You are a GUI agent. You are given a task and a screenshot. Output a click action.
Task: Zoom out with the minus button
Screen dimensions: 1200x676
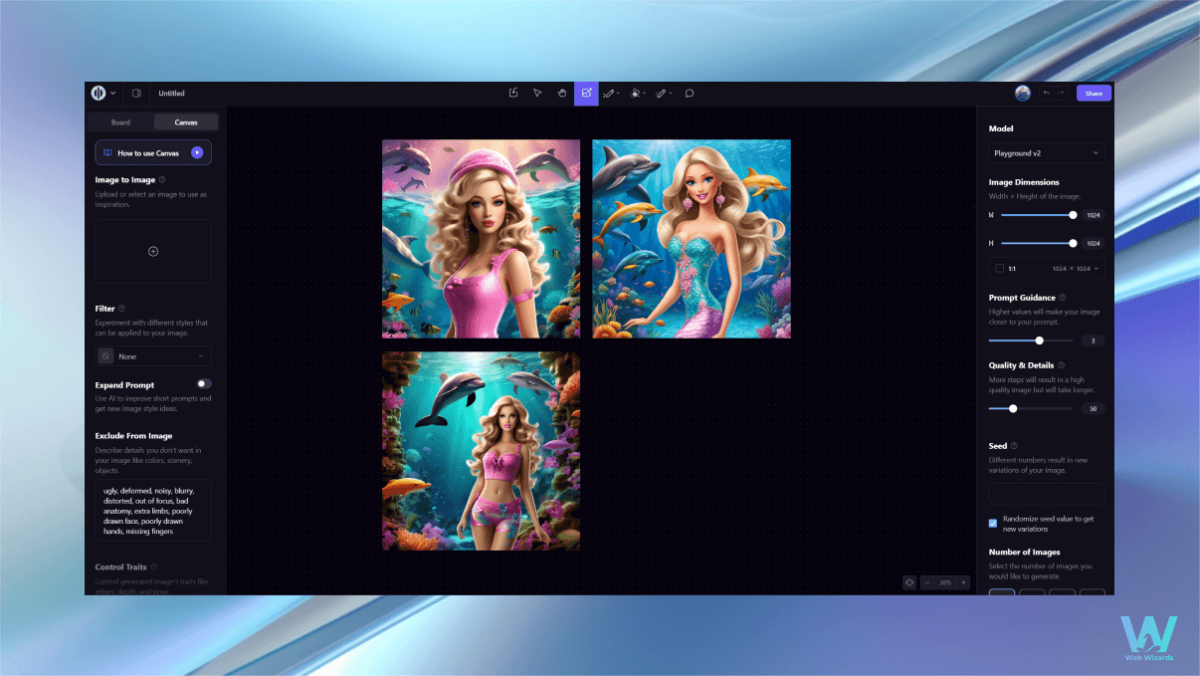pyautogui.click(x=927, y=582)
